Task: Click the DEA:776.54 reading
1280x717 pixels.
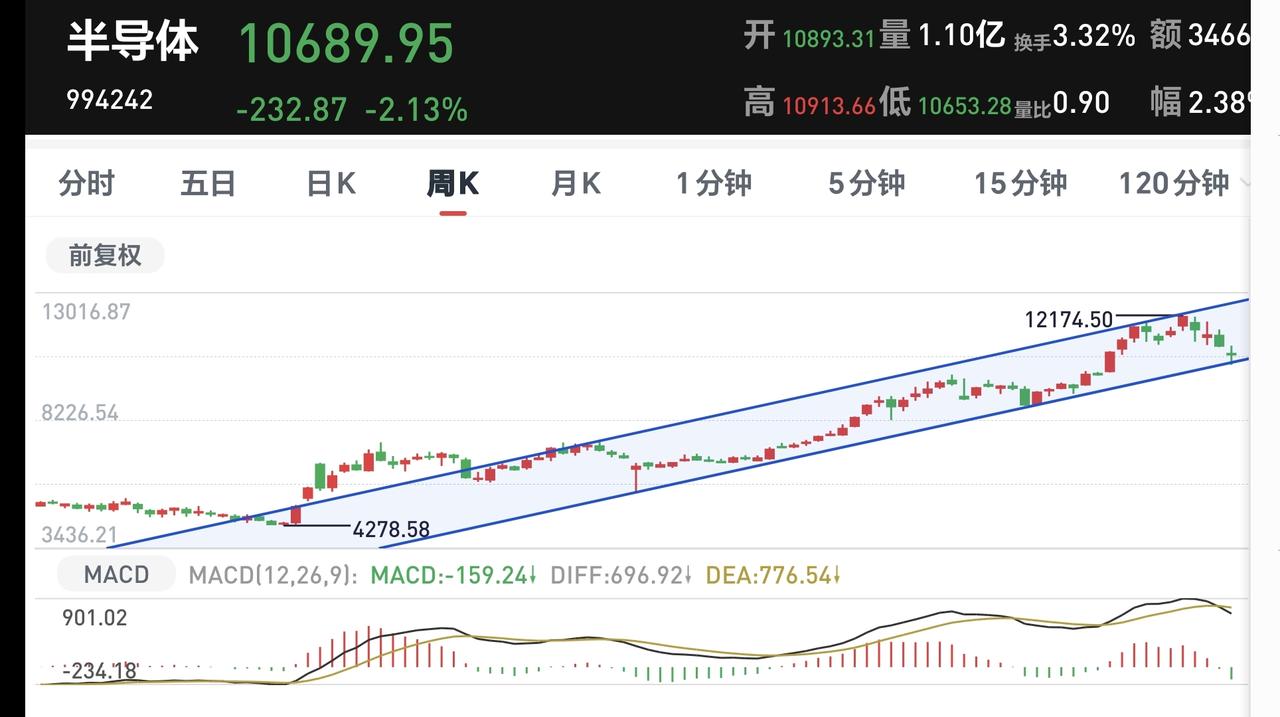Action: pos(772,575)
